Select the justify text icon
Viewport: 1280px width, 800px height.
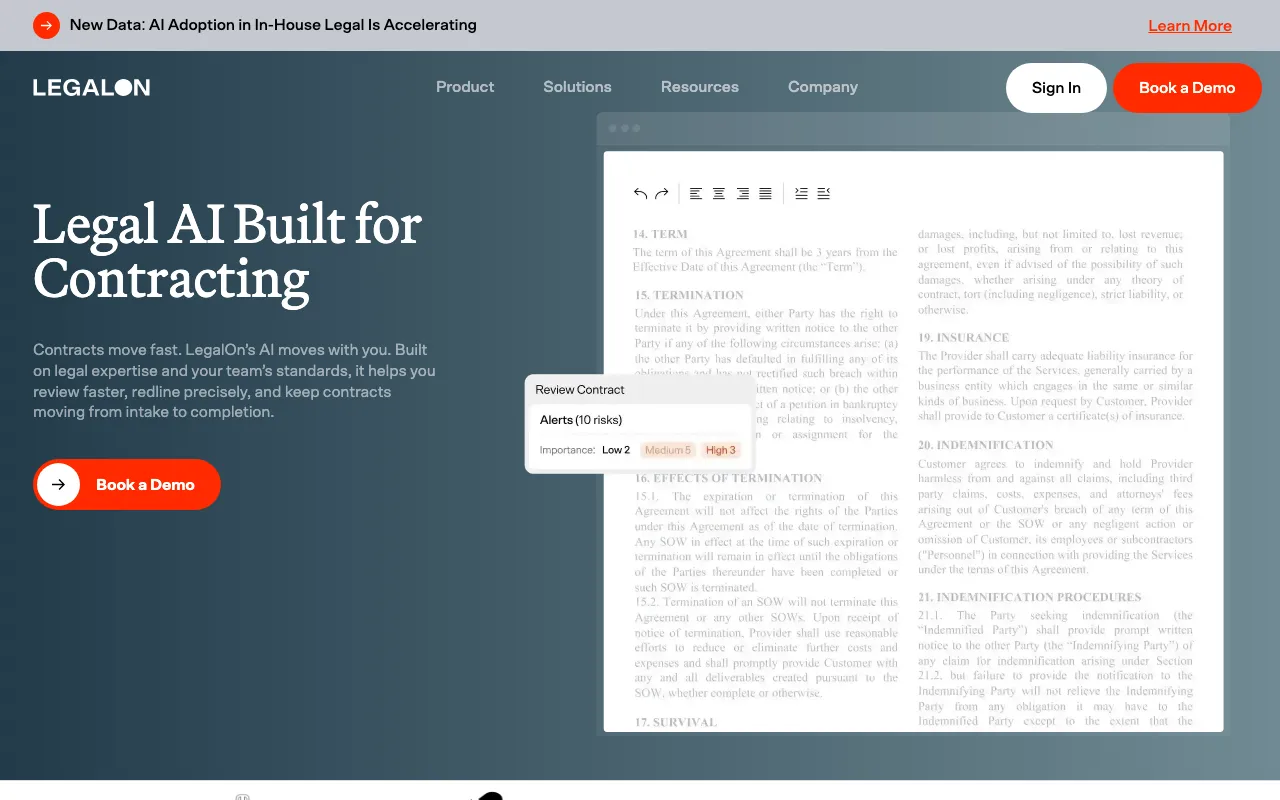[x=765, y=193]
